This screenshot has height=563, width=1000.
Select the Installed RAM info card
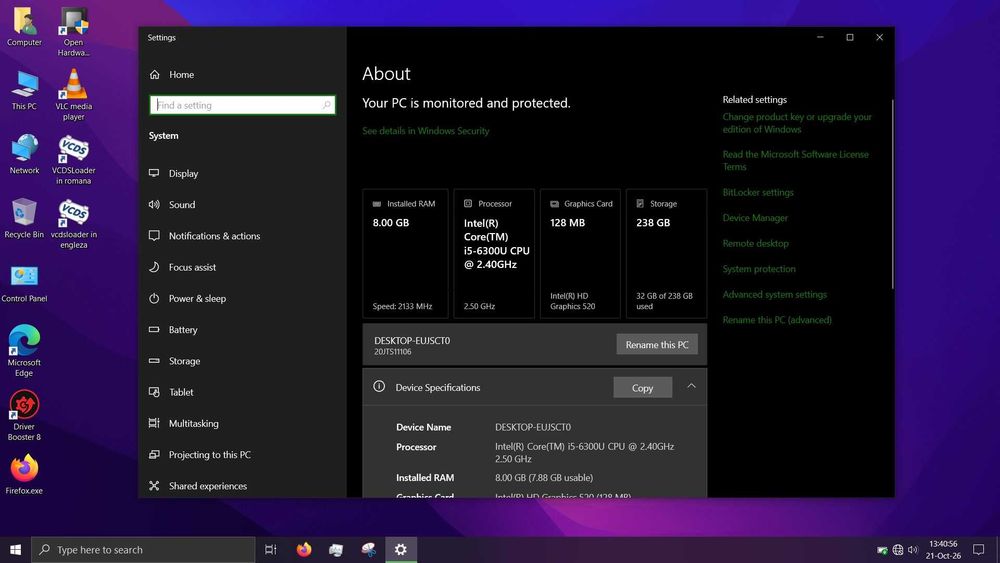click(406, 254)
